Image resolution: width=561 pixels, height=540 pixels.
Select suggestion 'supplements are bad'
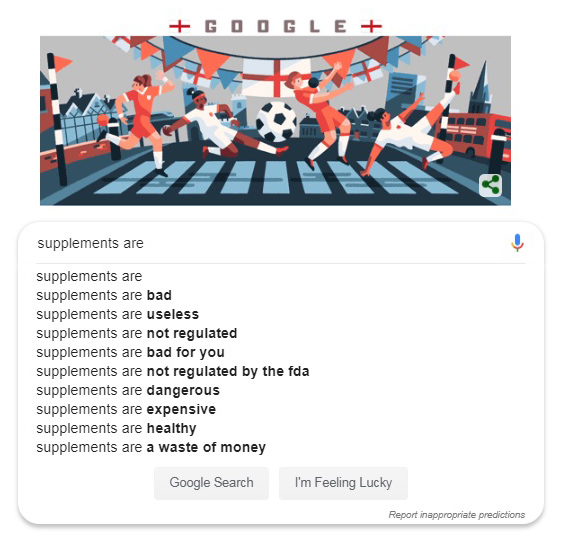point(104,295)
